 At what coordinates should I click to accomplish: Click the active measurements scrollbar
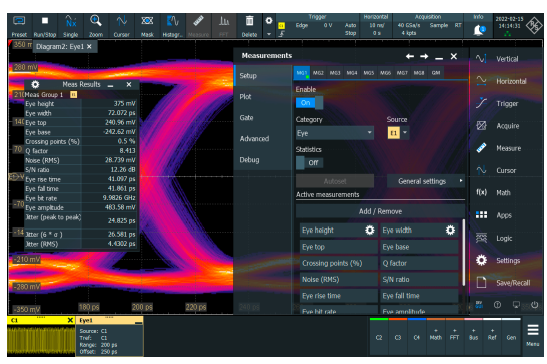(463, 252)
